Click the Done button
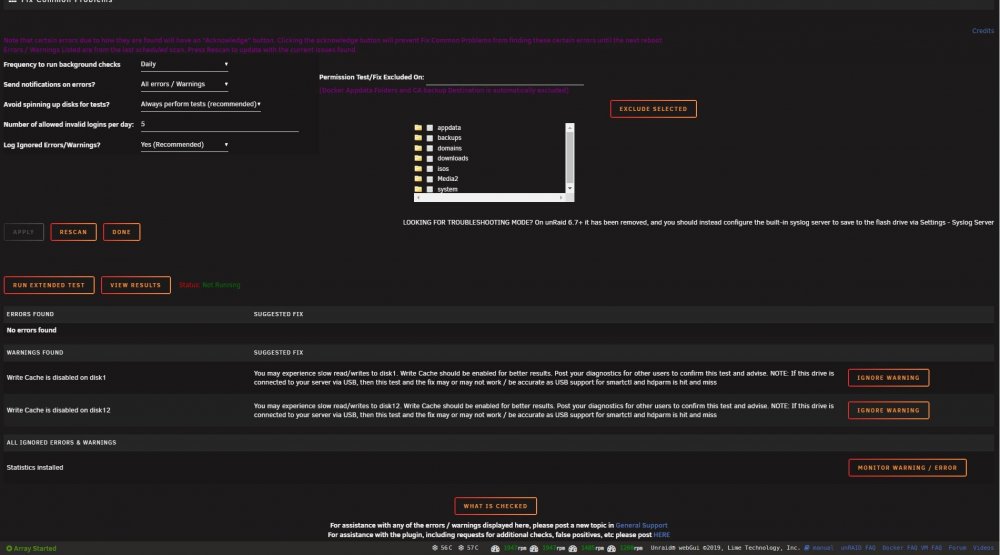Image resolution: width=1000 pixels, height=555 pixels. point(121,232)
